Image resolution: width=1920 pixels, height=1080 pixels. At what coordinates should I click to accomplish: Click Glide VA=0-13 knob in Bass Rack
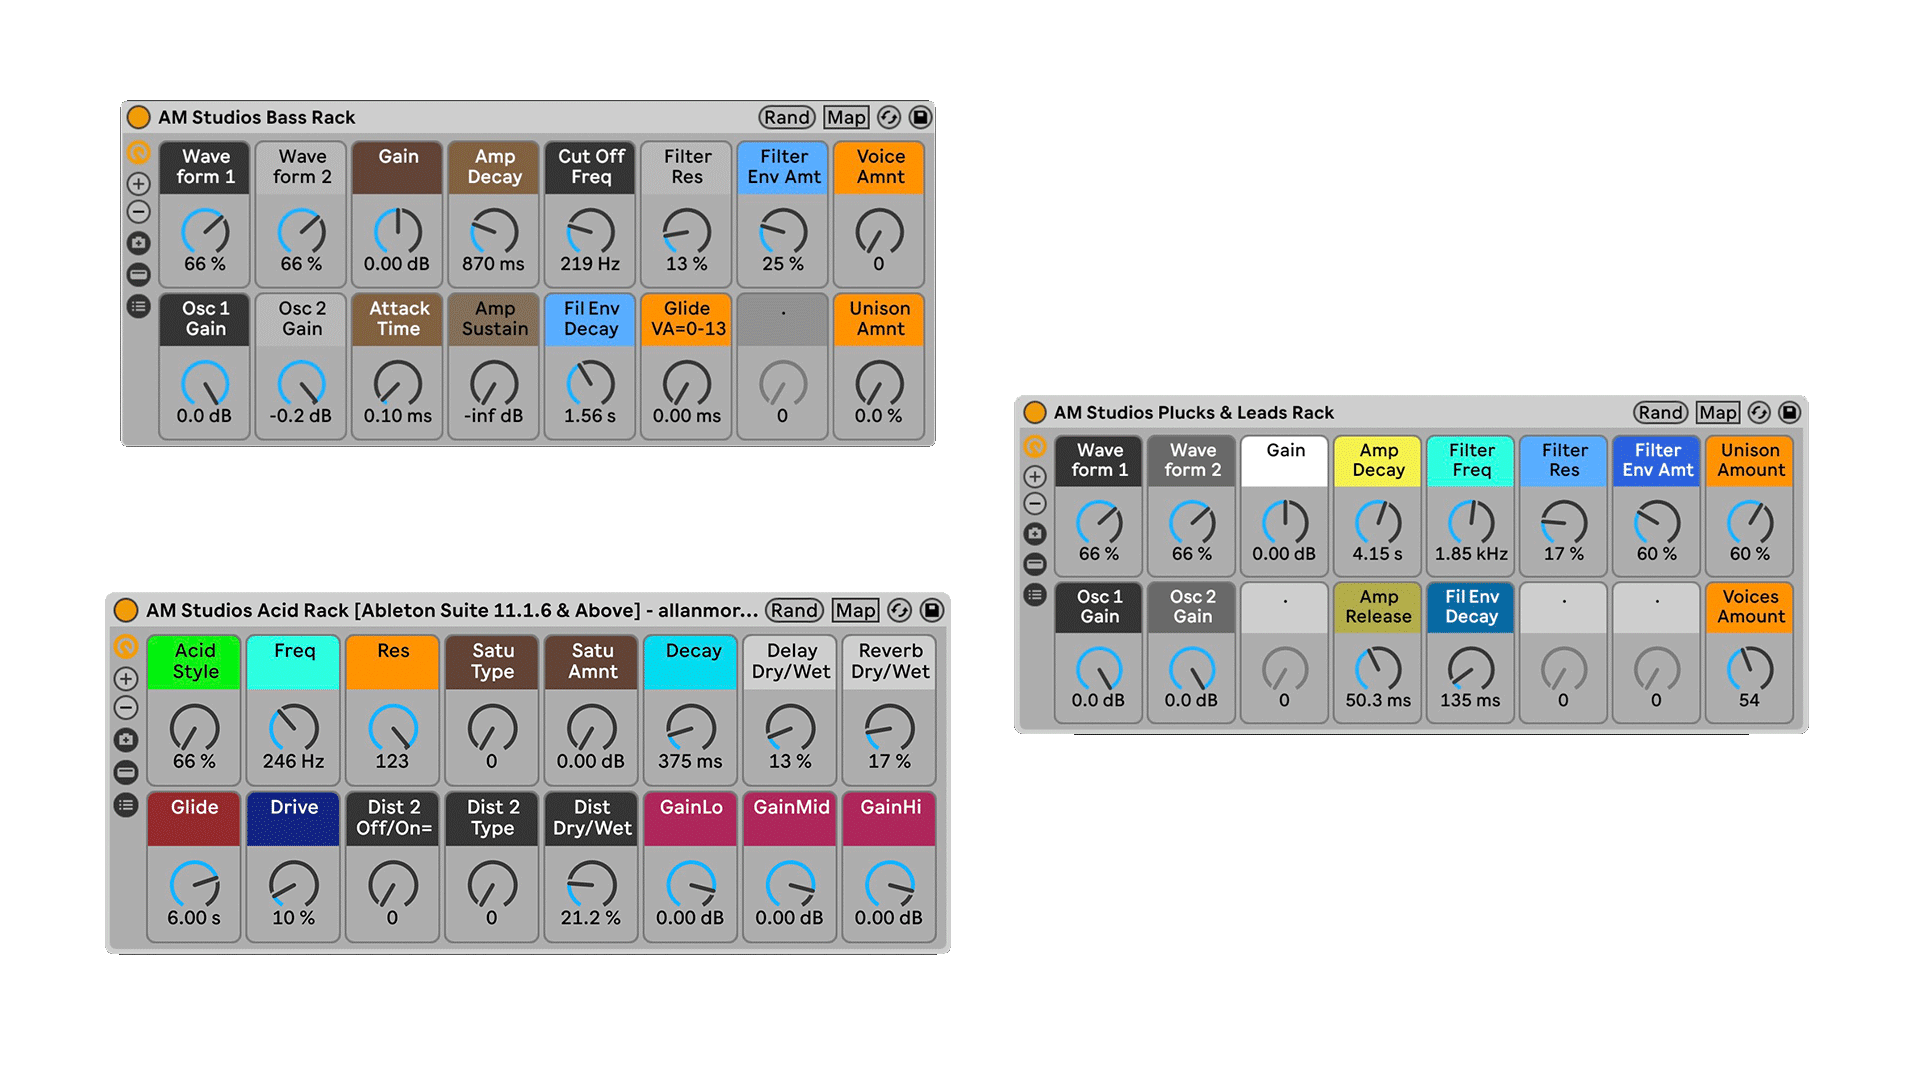(x=687, y=383)
